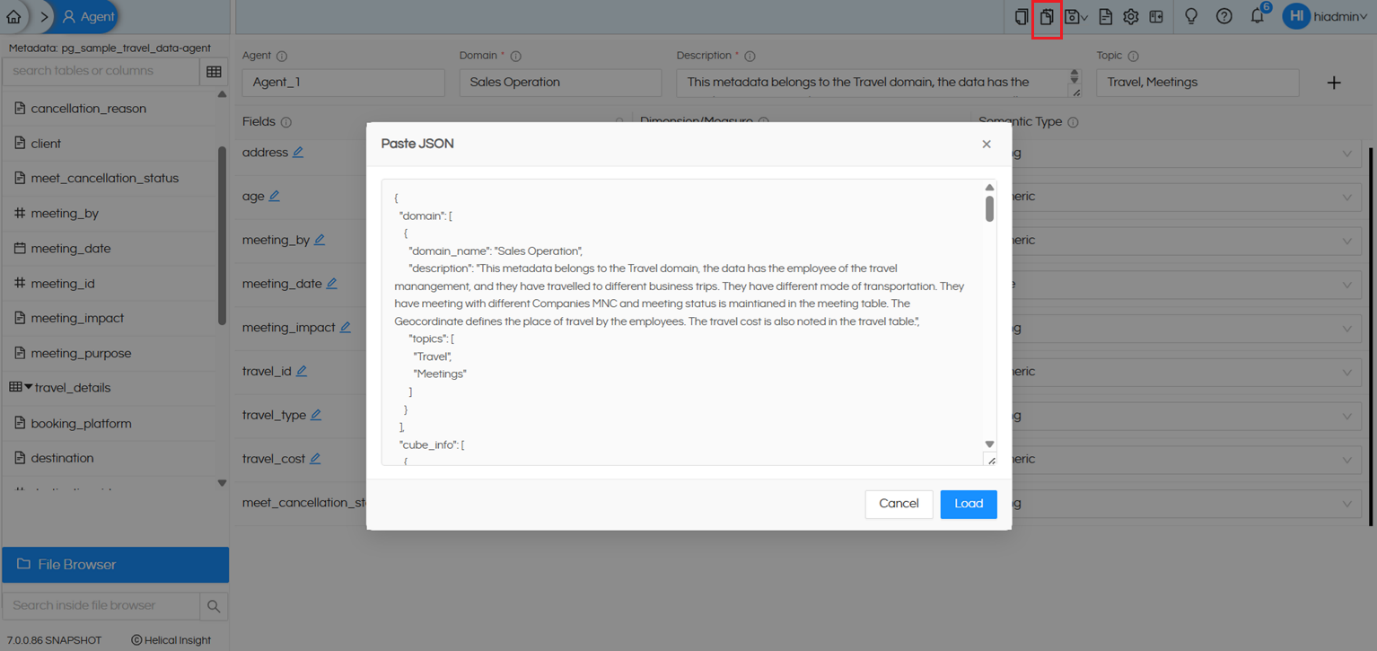Toggle the sidebar panel layout icon
1377x651 pixels.
pyautogui.click(x=1156, y=17)
